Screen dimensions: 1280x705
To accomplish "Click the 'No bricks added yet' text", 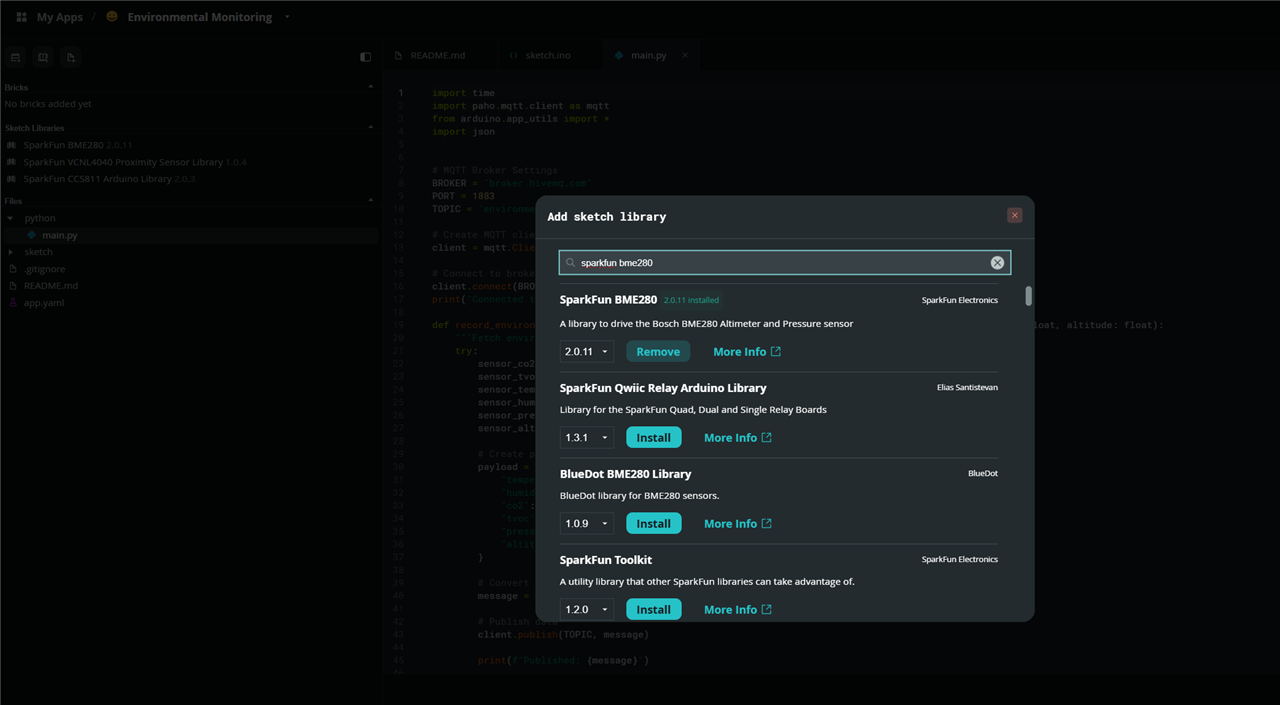I will tap(48, 104).
